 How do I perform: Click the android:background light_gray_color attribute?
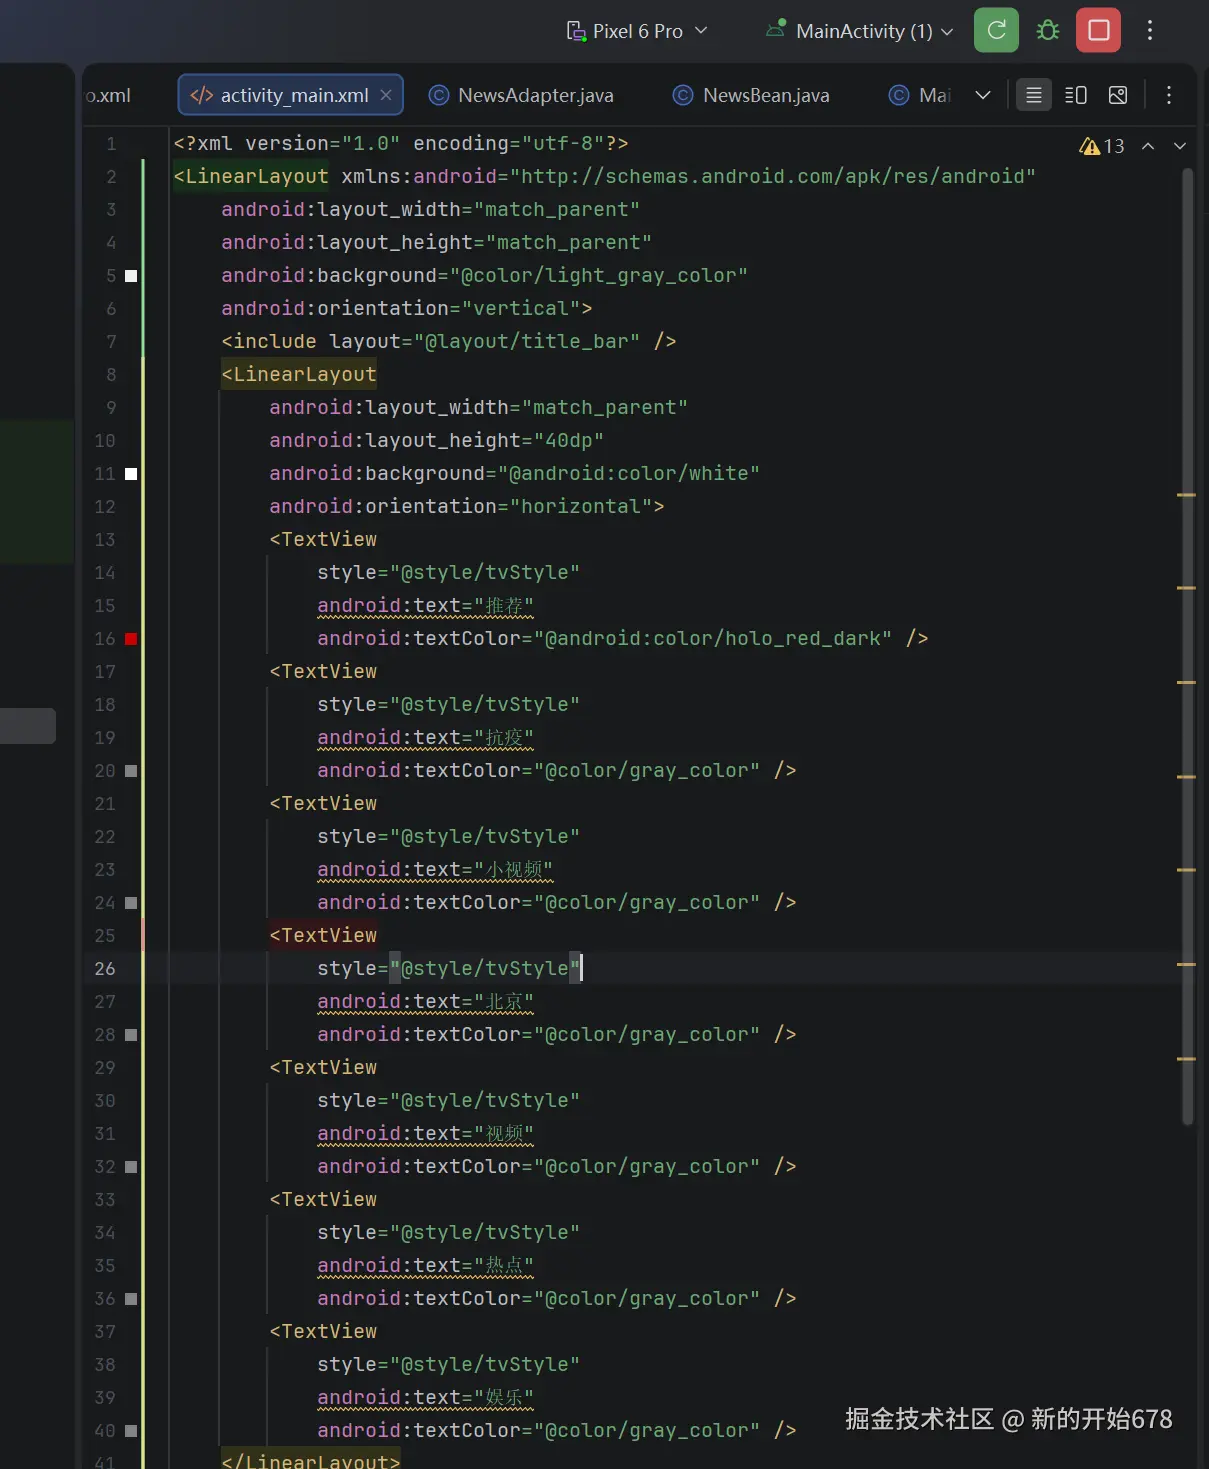[x=485, y=275]
